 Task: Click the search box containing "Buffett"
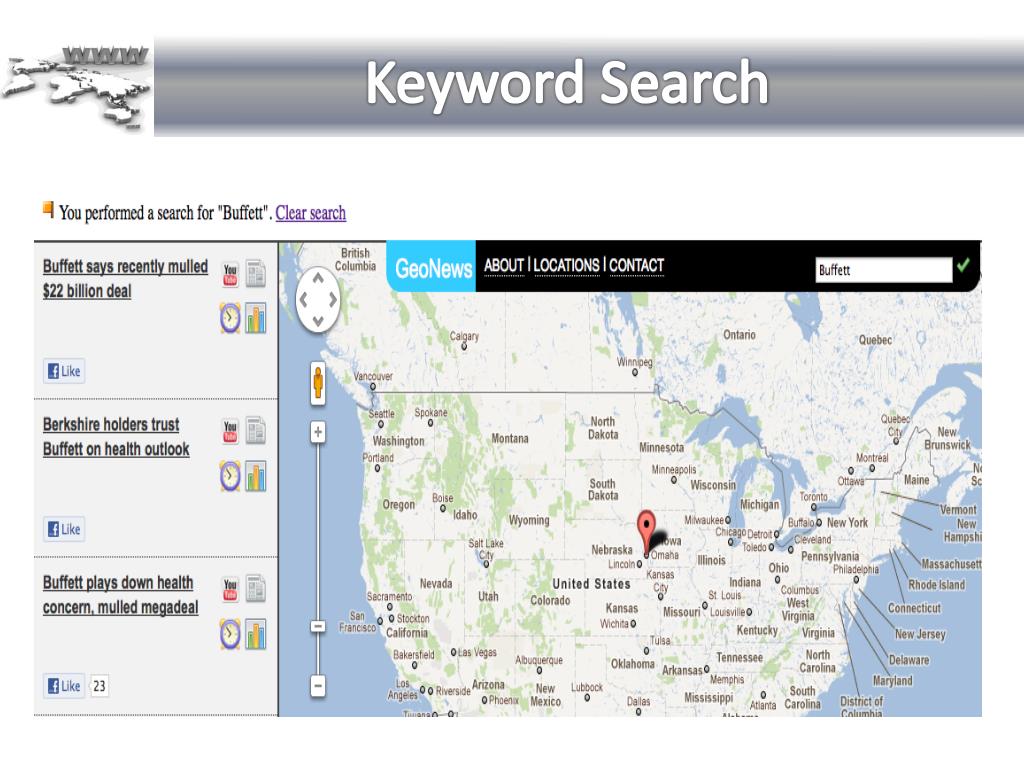coord(884,270)
